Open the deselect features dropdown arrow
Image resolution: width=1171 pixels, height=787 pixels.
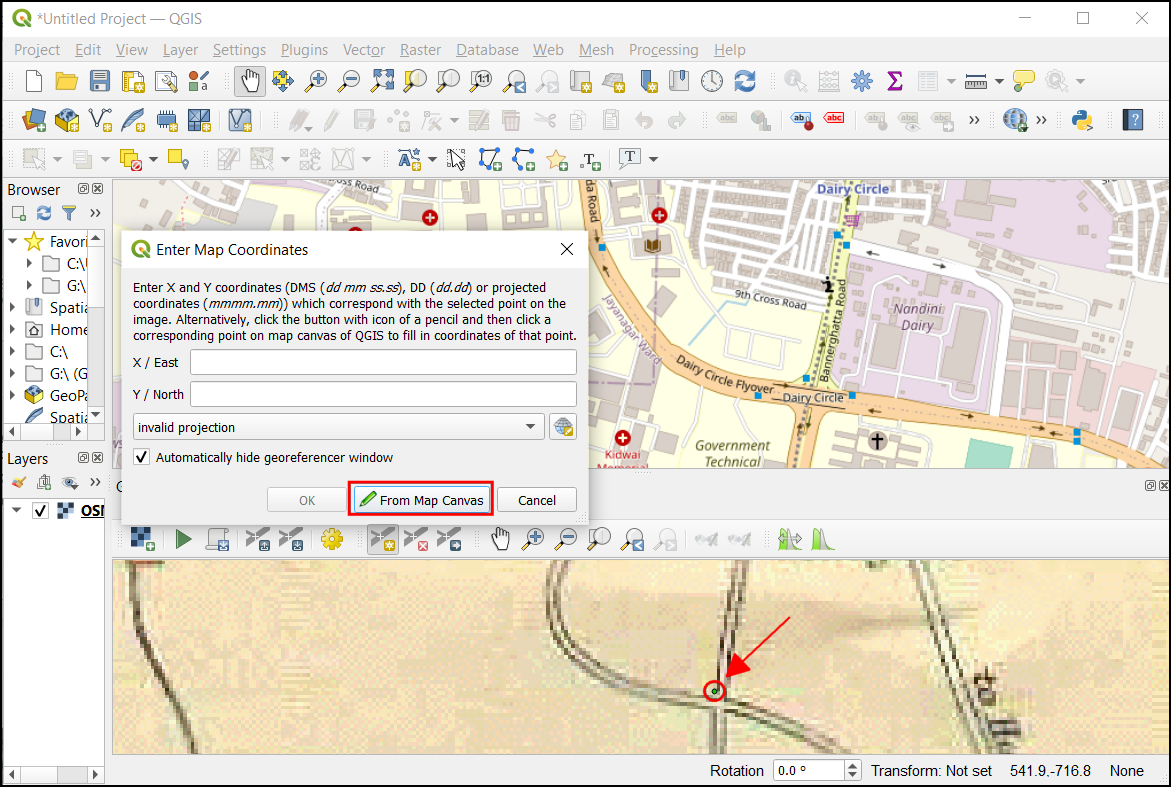(153, 158)
